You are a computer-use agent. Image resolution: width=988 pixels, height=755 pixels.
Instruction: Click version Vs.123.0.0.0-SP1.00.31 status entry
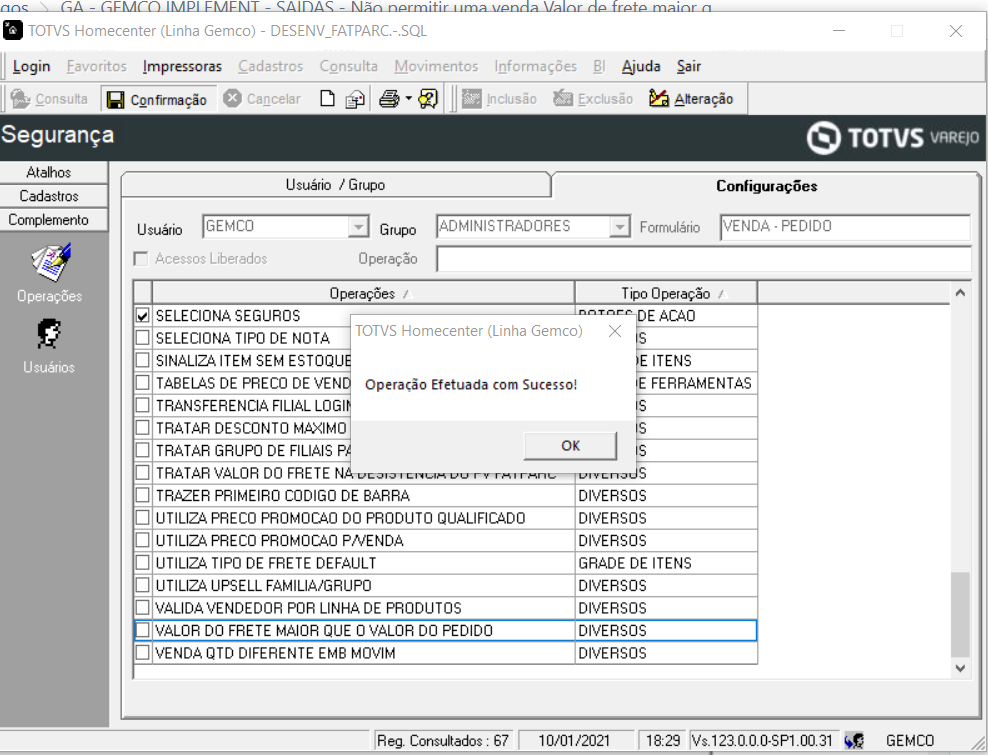coord(762,741)
